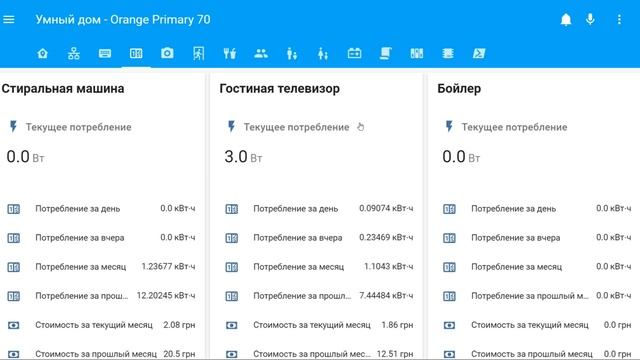Click counter icon for Бойлер Потребление за вчера
The image size is (640, 360).
tap(449, 238)
